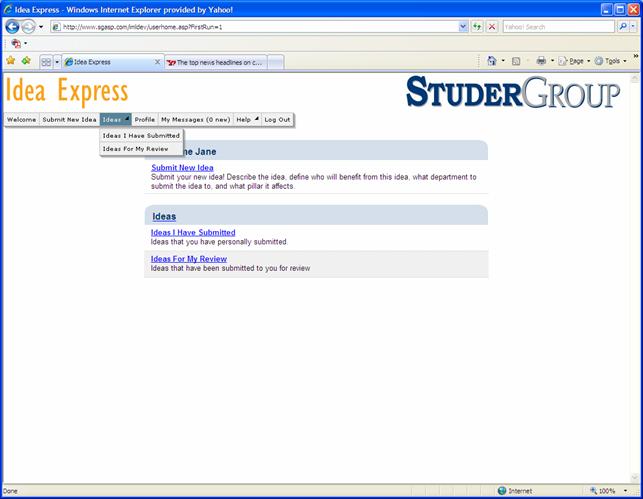
Task: Open the Quick Tabs grid view
Action: pos(46,62)
